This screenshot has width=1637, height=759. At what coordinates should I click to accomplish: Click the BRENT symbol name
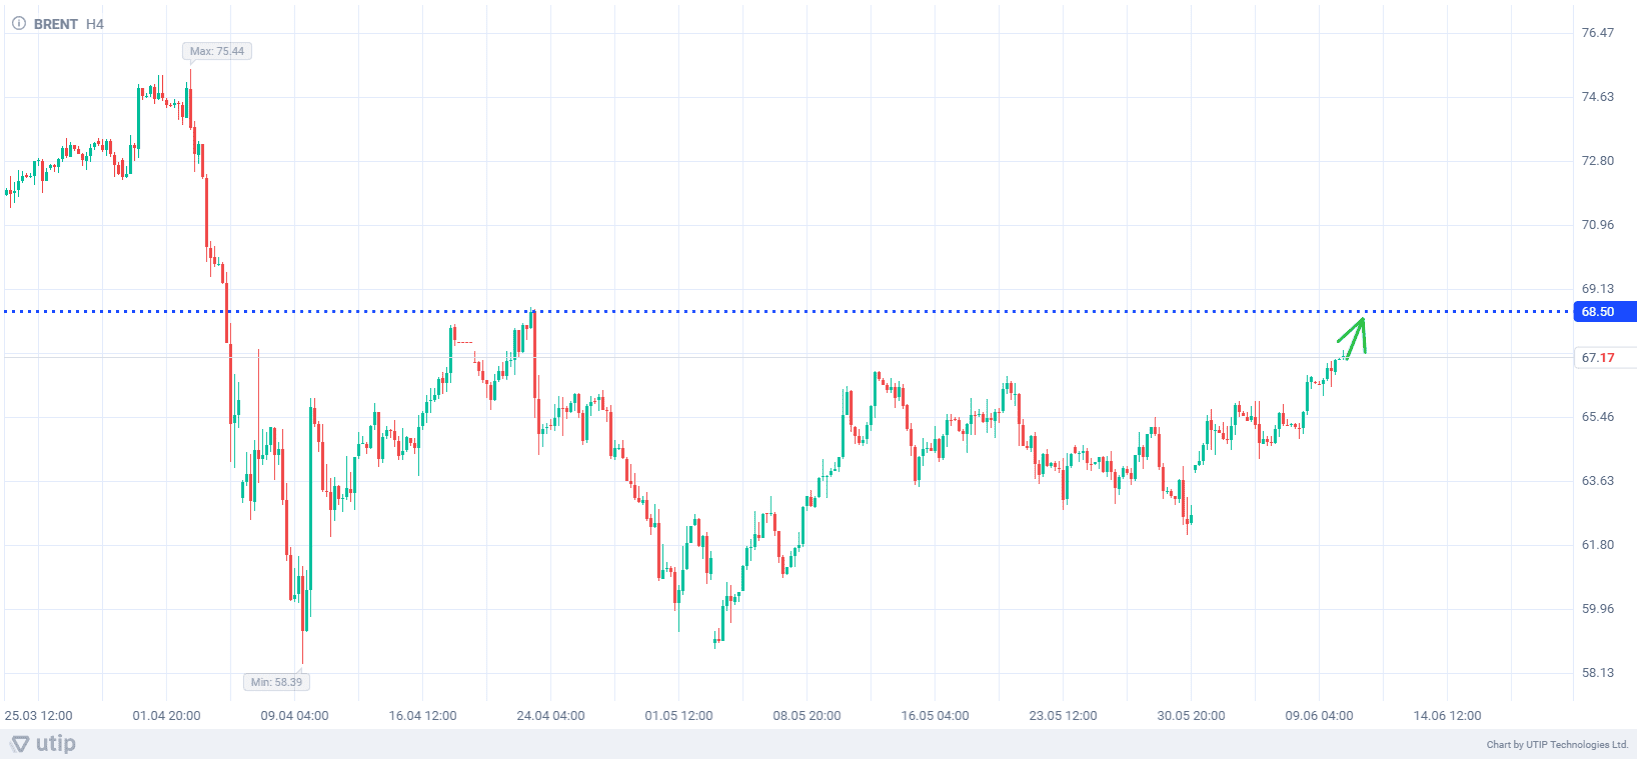click(x=55, y=24)
